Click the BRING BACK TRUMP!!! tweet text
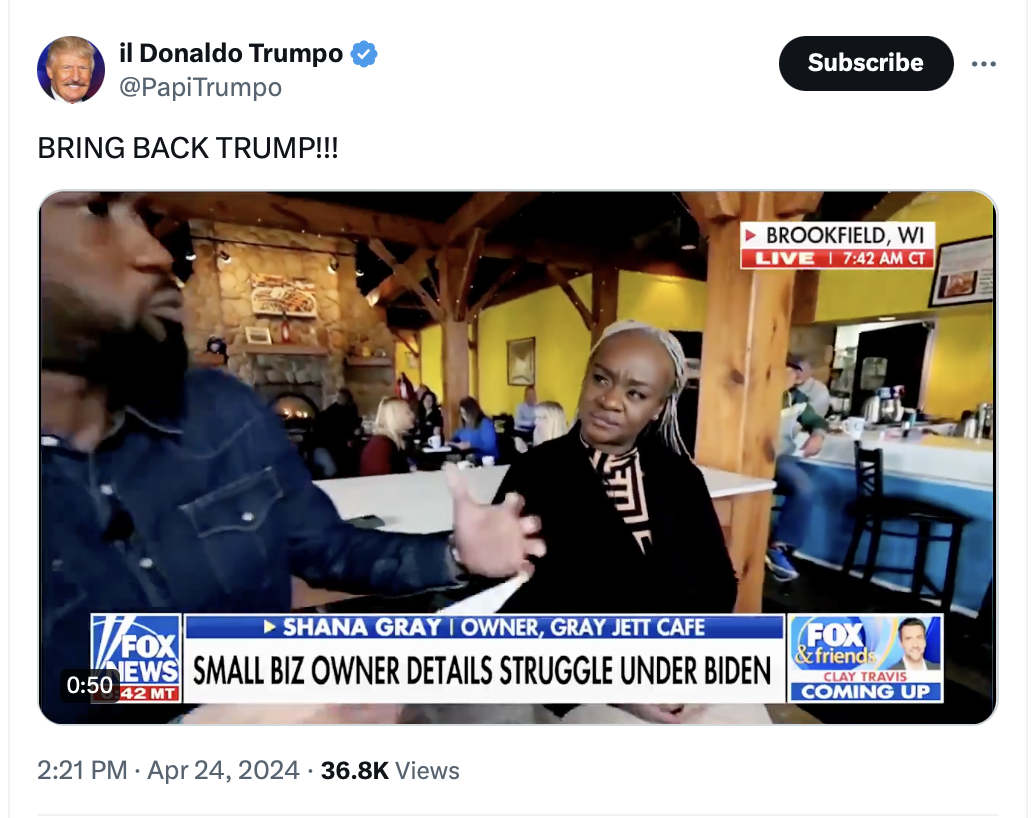The width and height of the screenshot is (1036, 818). [x=188, y=147]
